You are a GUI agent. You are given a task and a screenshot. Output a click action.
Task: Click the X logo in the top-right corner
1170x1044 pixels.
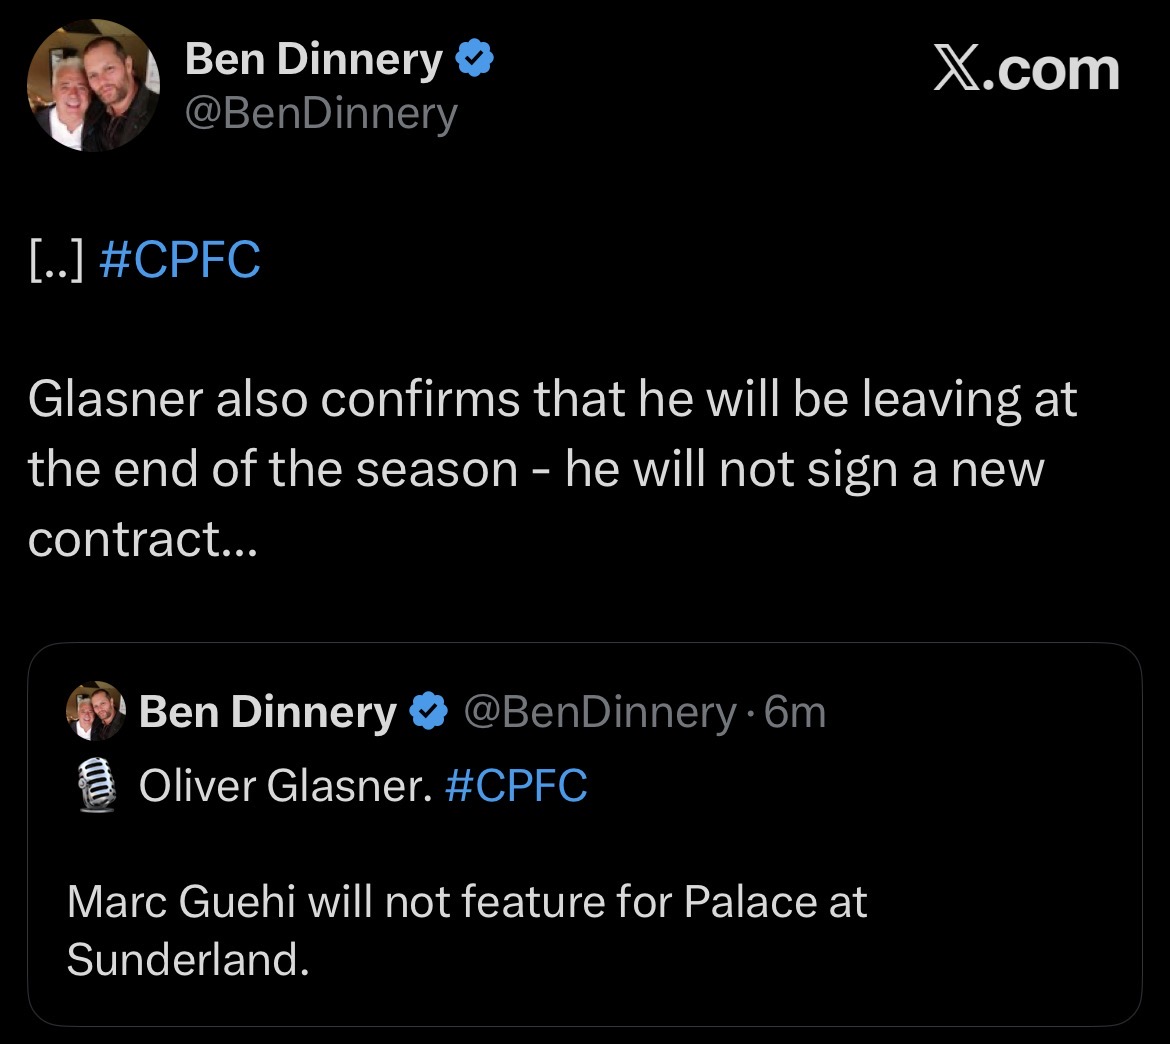point(957,70)
